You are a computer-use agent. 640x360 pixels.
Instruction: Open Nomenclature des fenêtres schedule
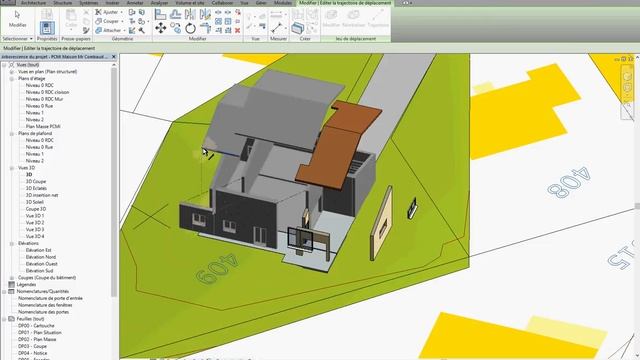[45, 305]
